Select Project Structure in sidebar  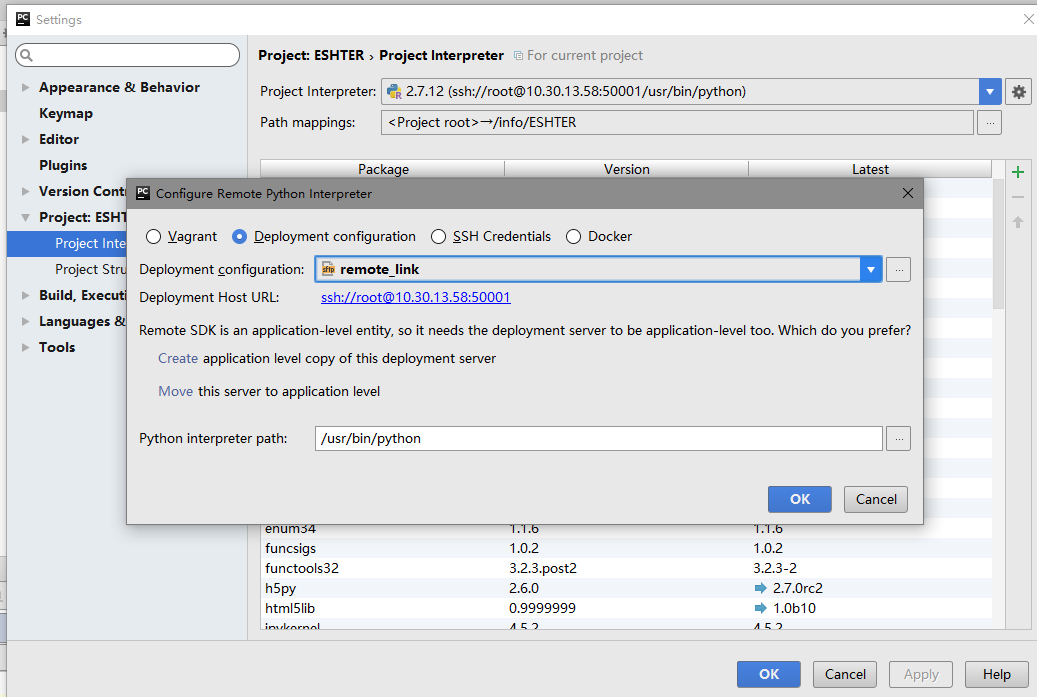click(x=90, y=269)
